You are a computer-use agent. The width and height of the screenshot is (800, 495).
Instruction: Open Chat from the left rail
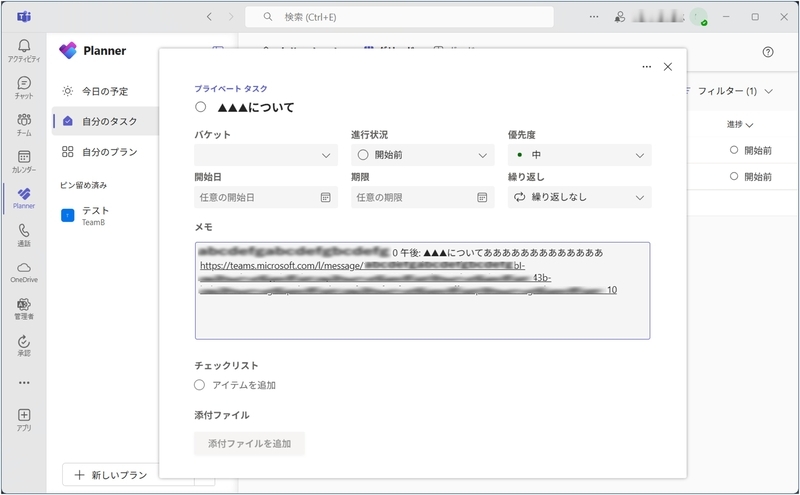click(23, 87)
